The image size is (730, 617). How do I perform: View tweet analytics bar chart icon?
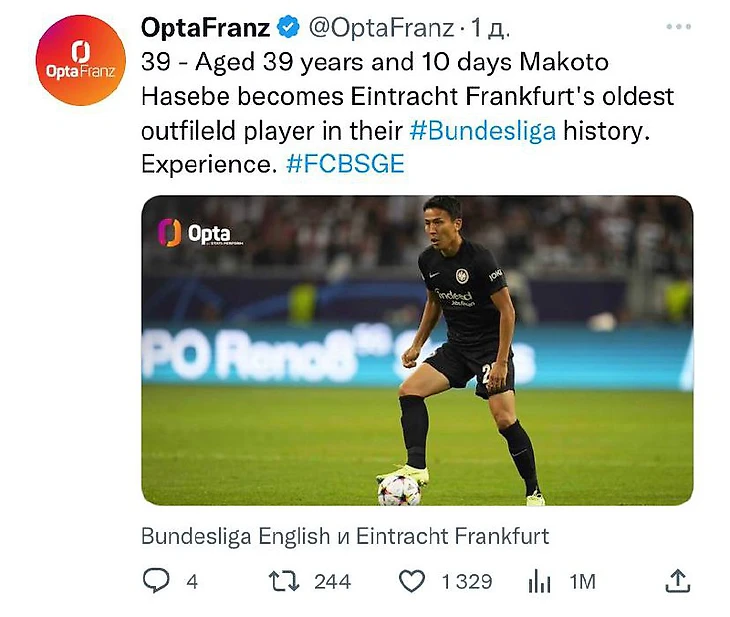(x=539, y=581)
